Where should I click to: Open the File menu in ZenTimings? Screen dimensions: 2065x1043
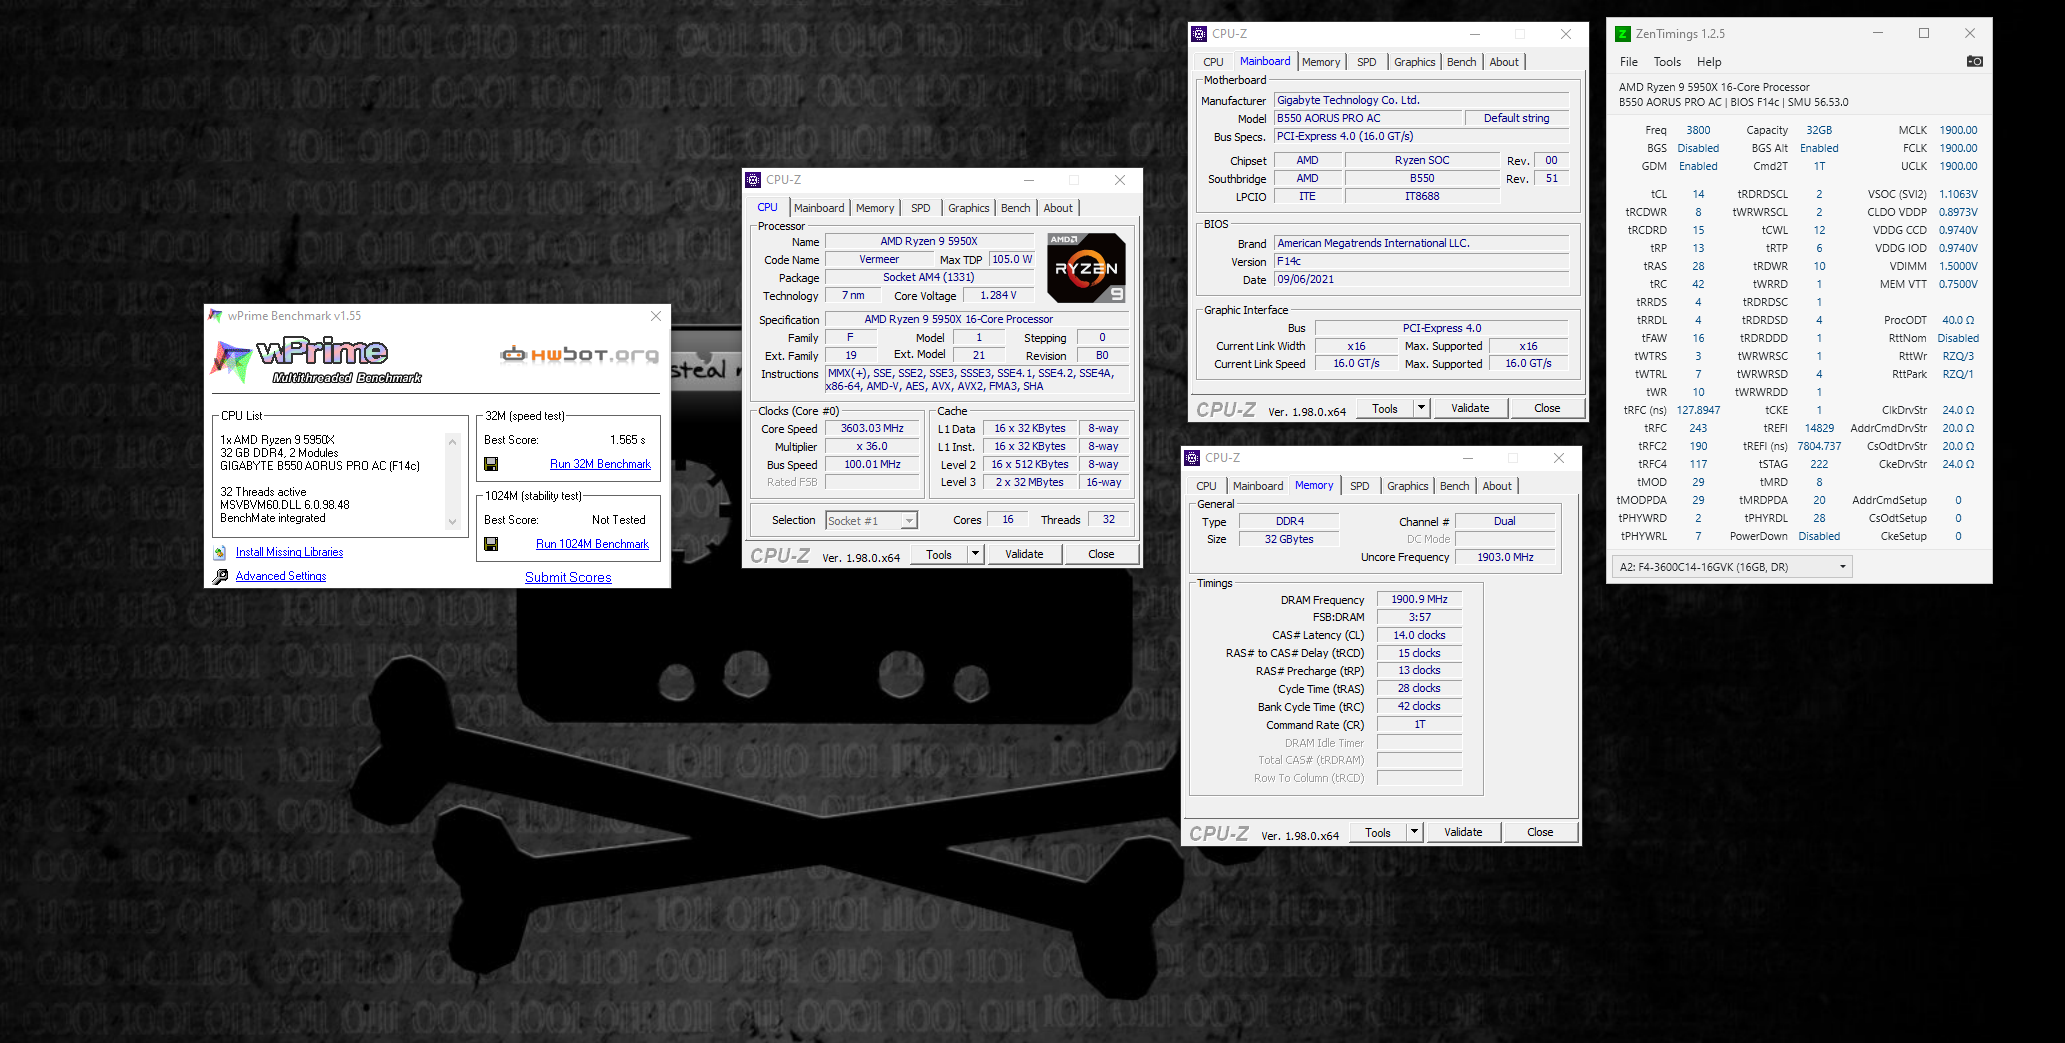(x=1629, y=61)
